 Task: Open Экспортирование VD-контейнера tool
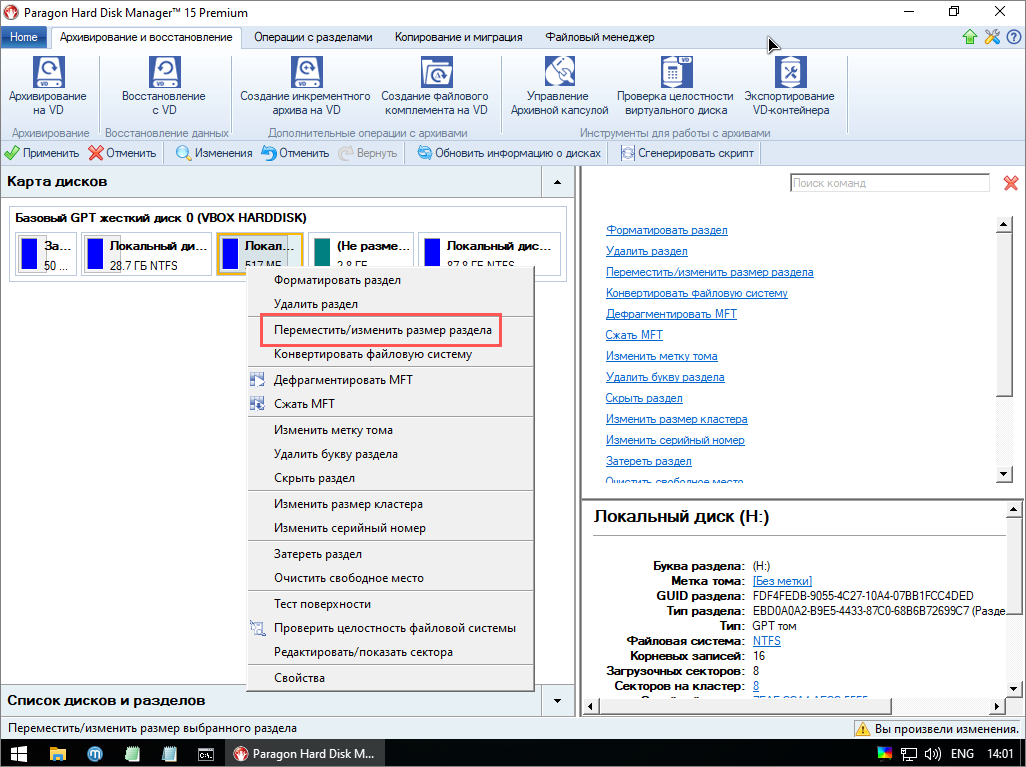click(x=790, y=86)
